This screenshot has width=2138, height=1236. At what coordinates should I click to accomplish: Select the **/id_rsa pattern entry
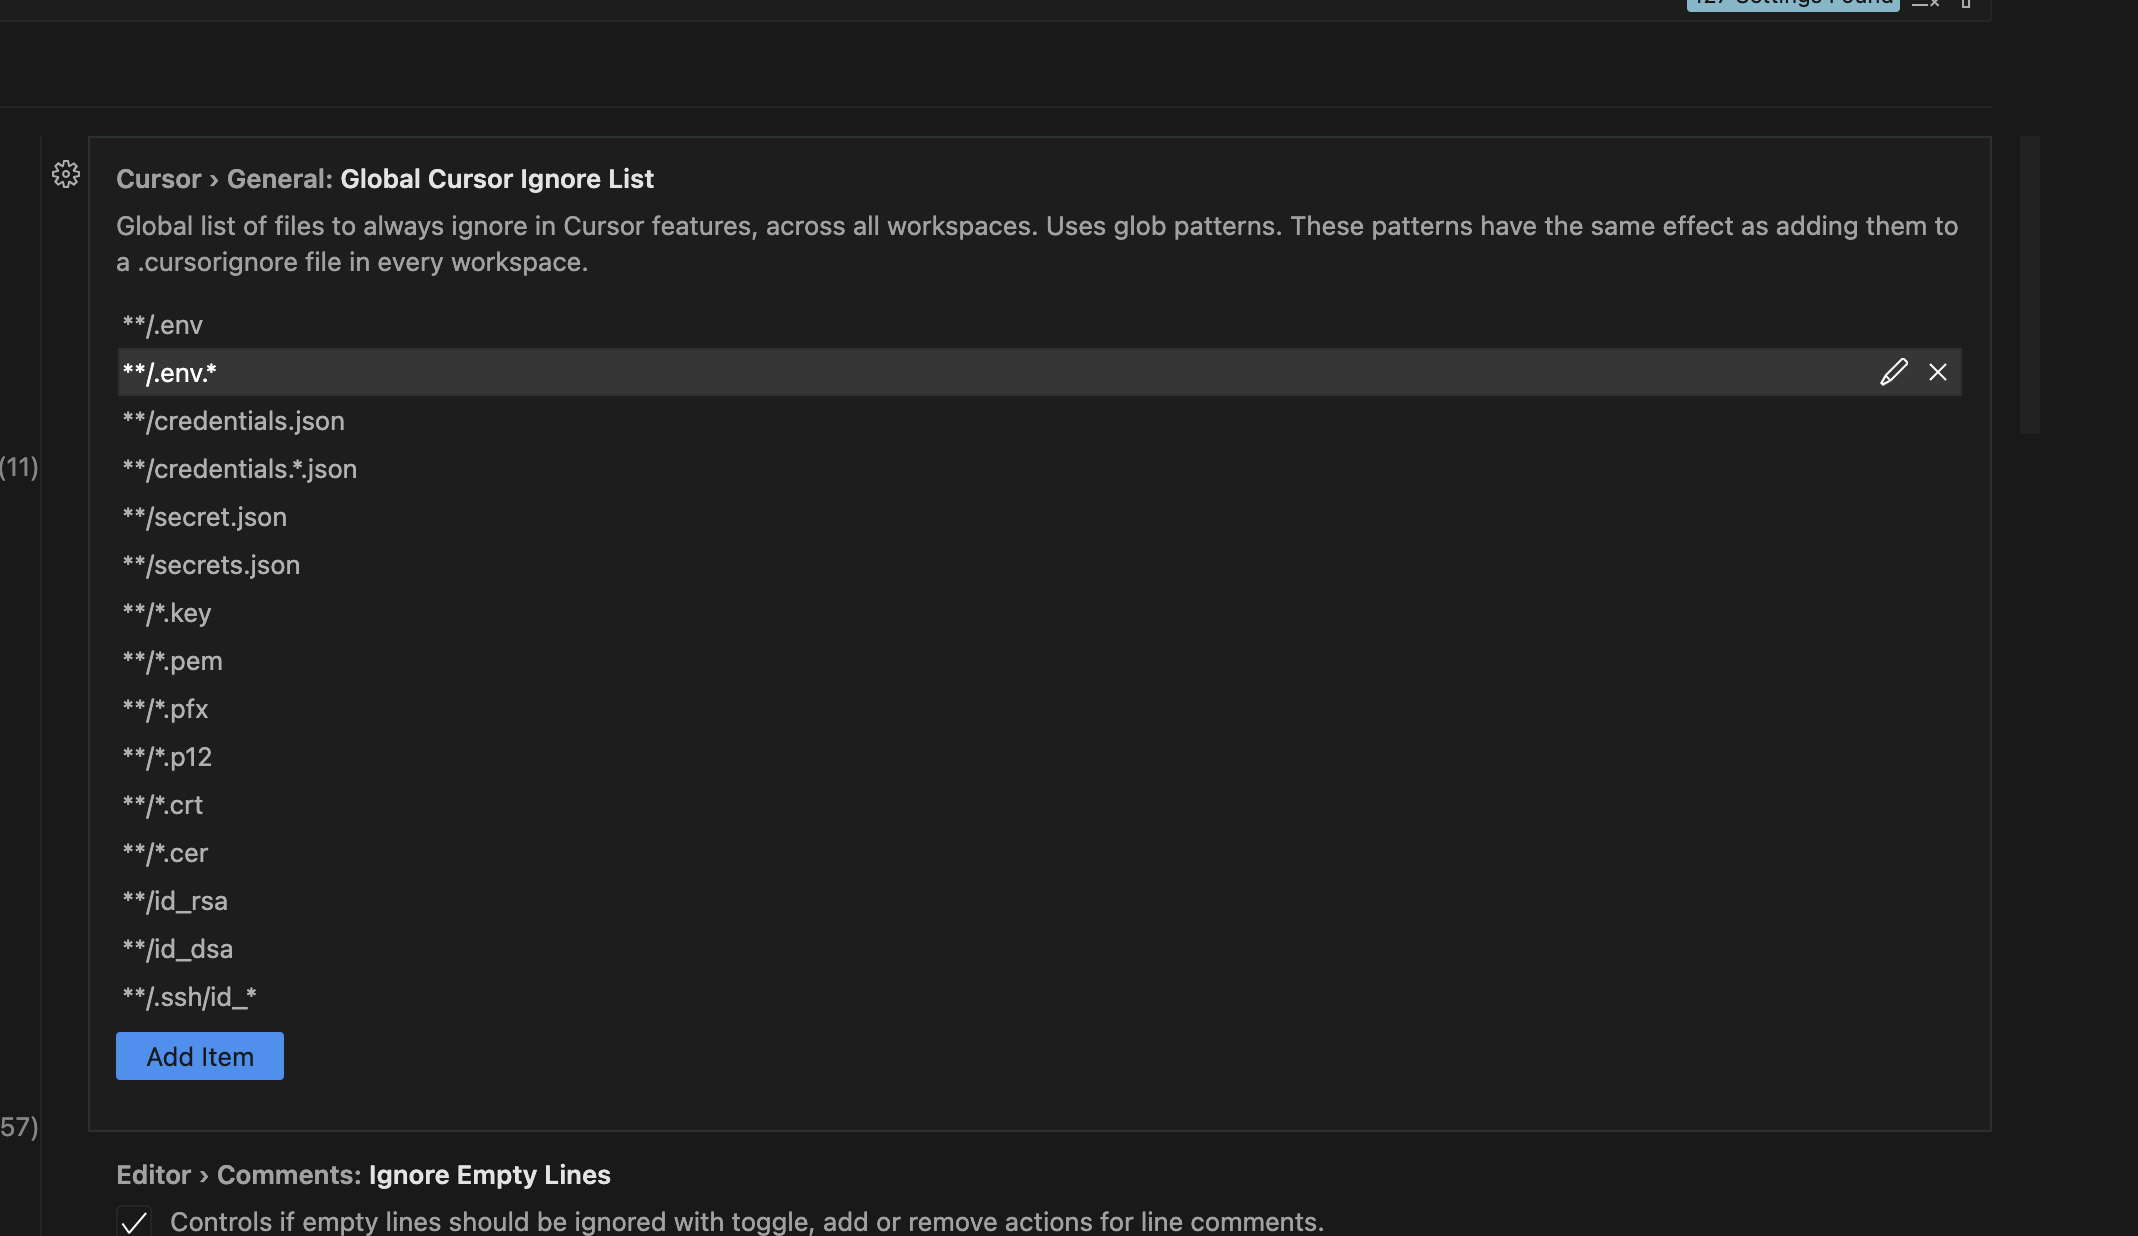[x=175, y=901]
